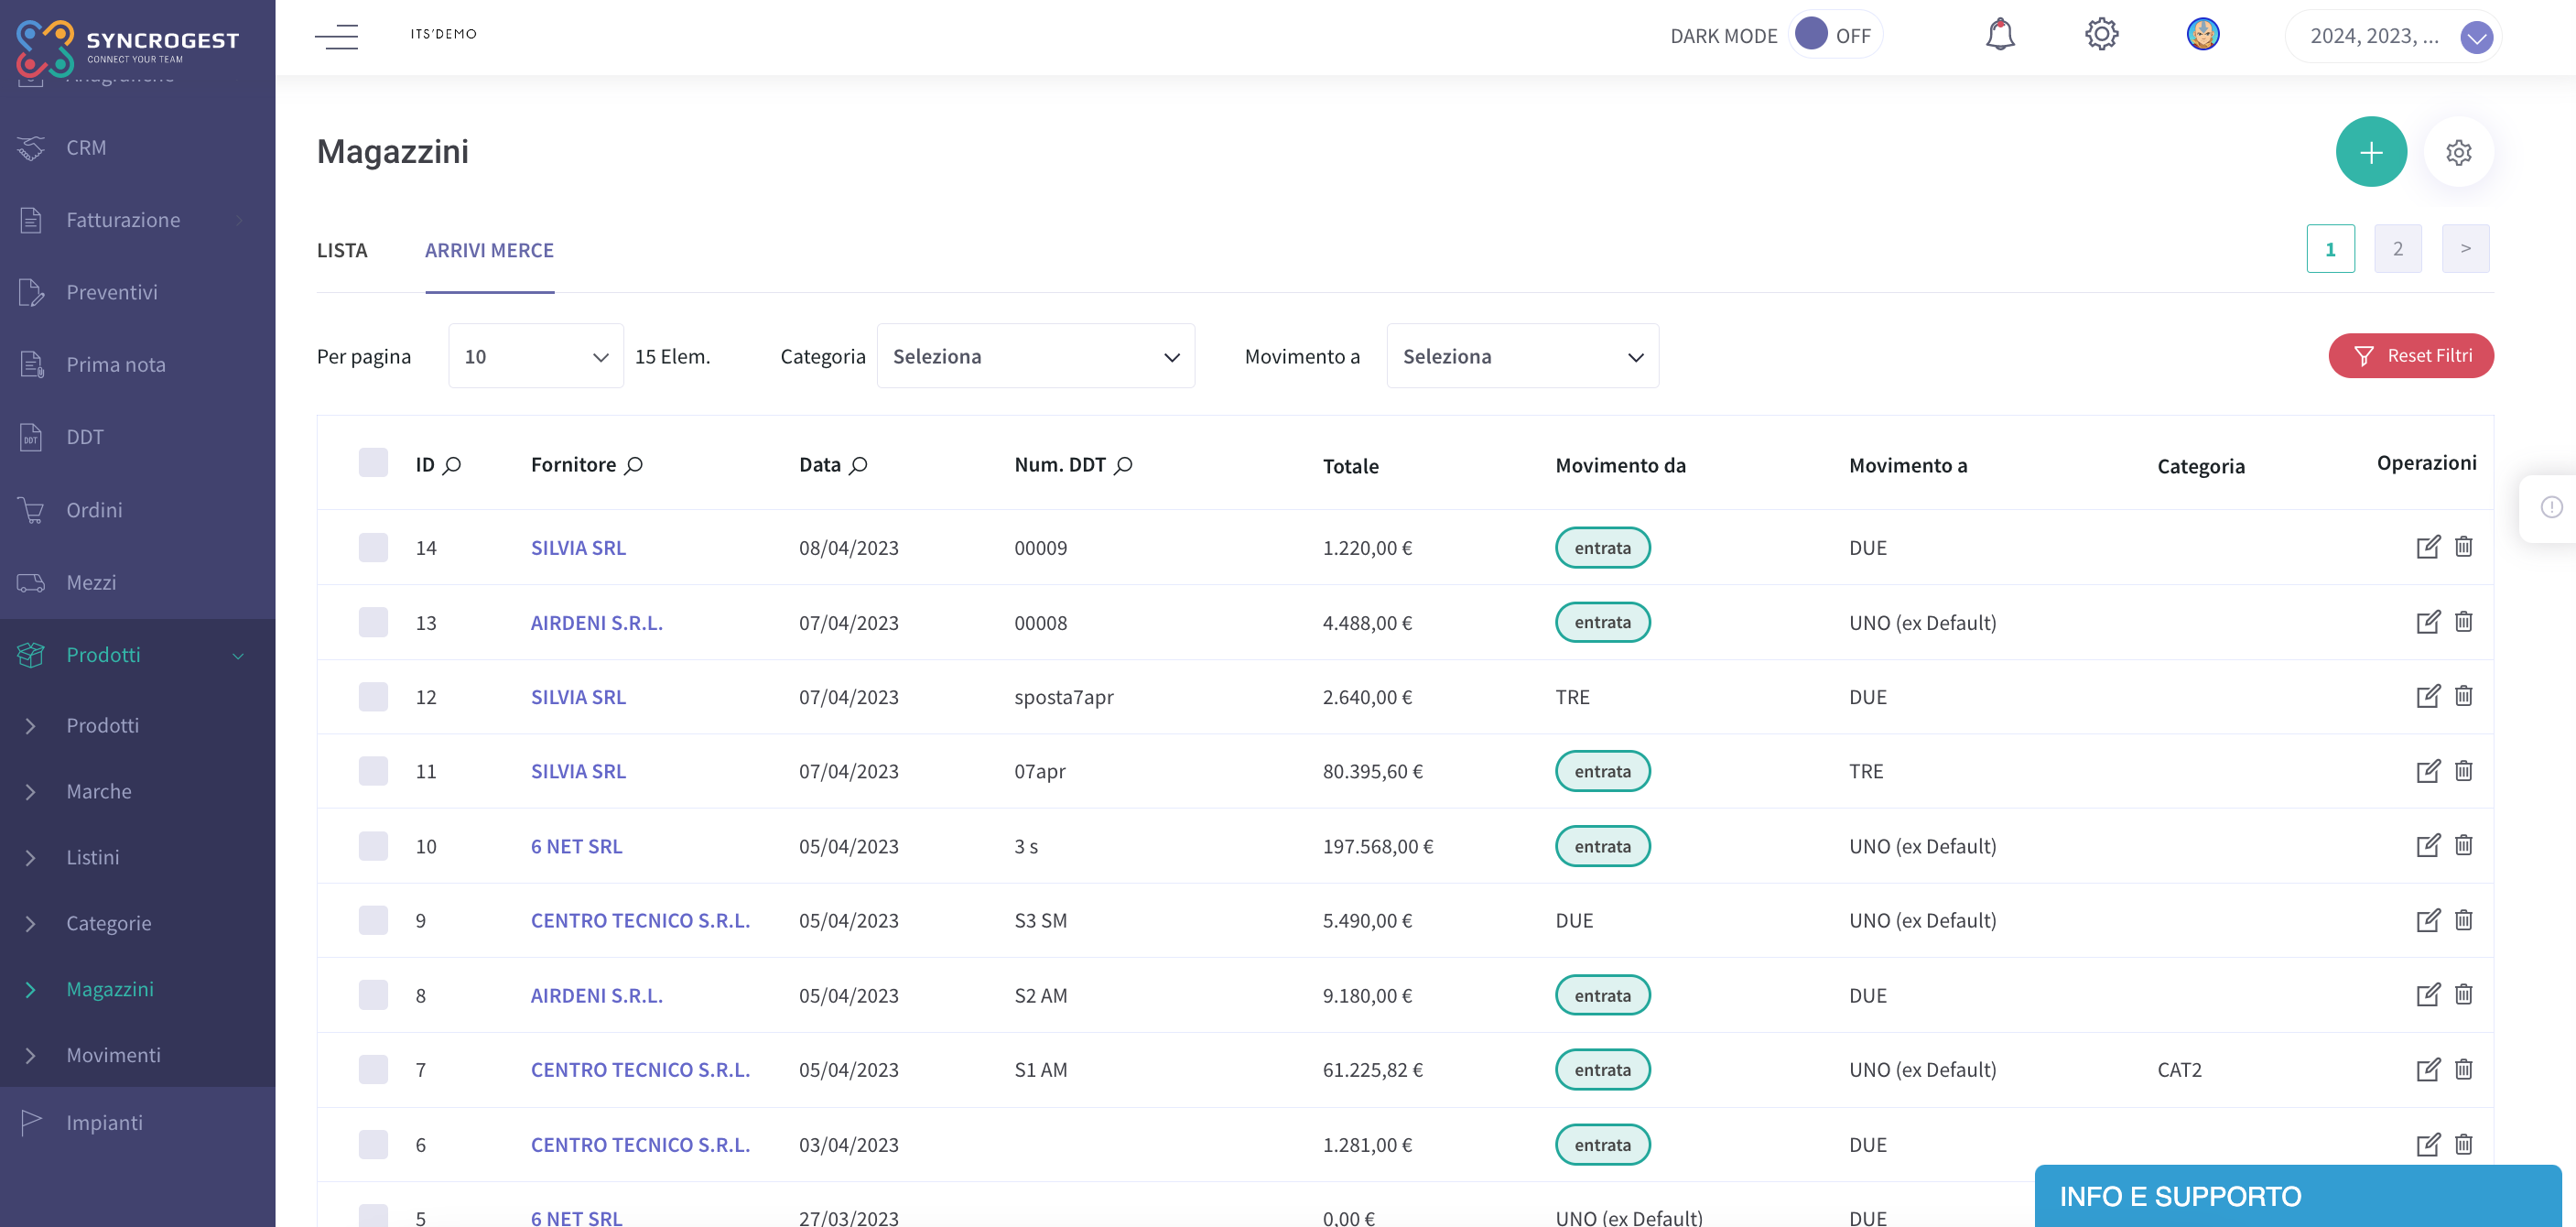Edit row 12 sposta7apr
Image resolution: width=2576 pixels, height=1227 pixels.
(2428, 696)
